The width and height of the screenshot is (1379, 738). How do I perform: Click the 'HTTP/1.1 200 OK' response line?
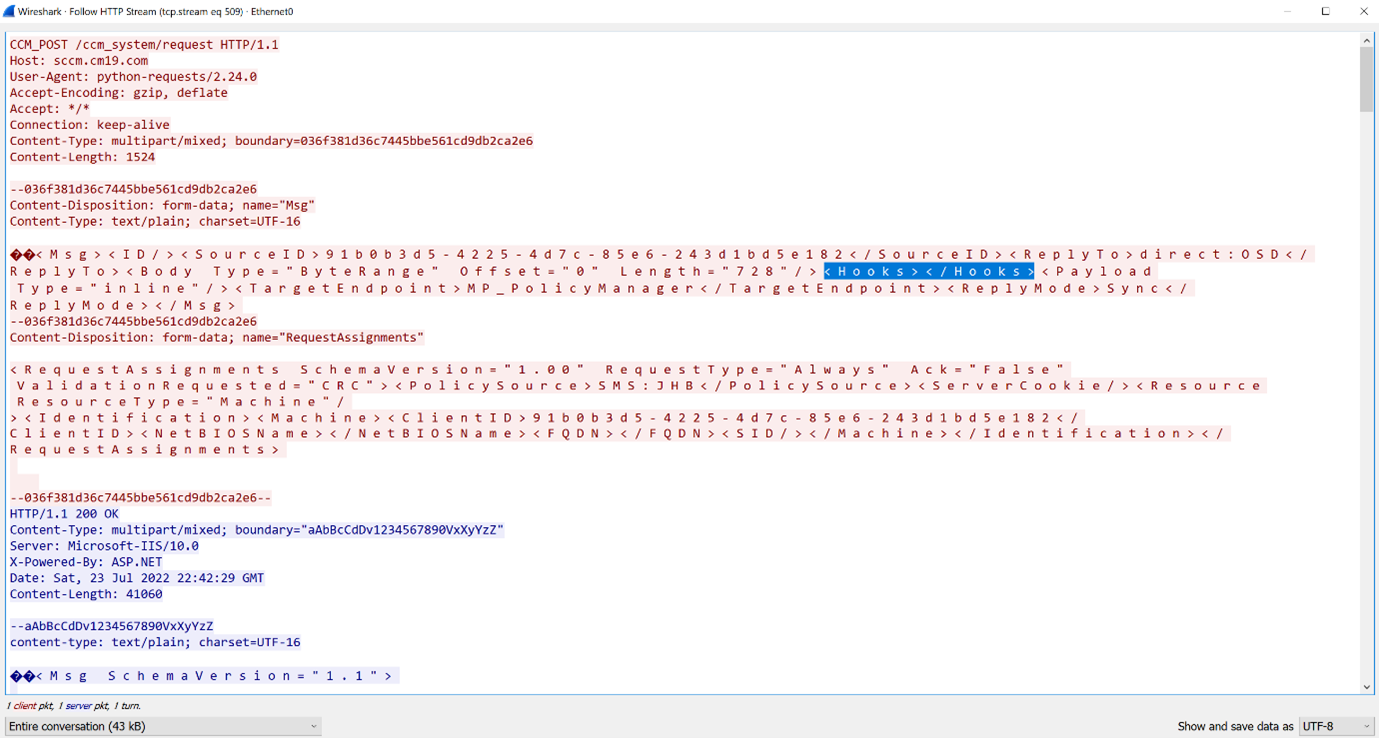(x=64, y=514)
